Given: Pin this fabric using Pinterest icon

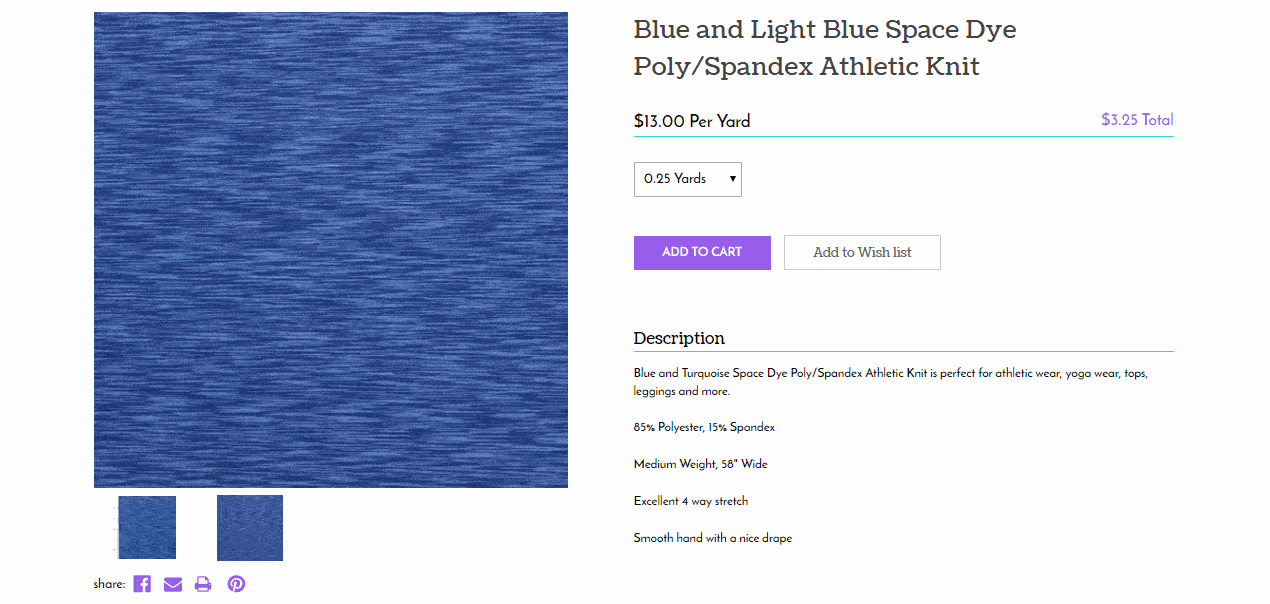Looking at the screenshot, I should click(236, 584).
